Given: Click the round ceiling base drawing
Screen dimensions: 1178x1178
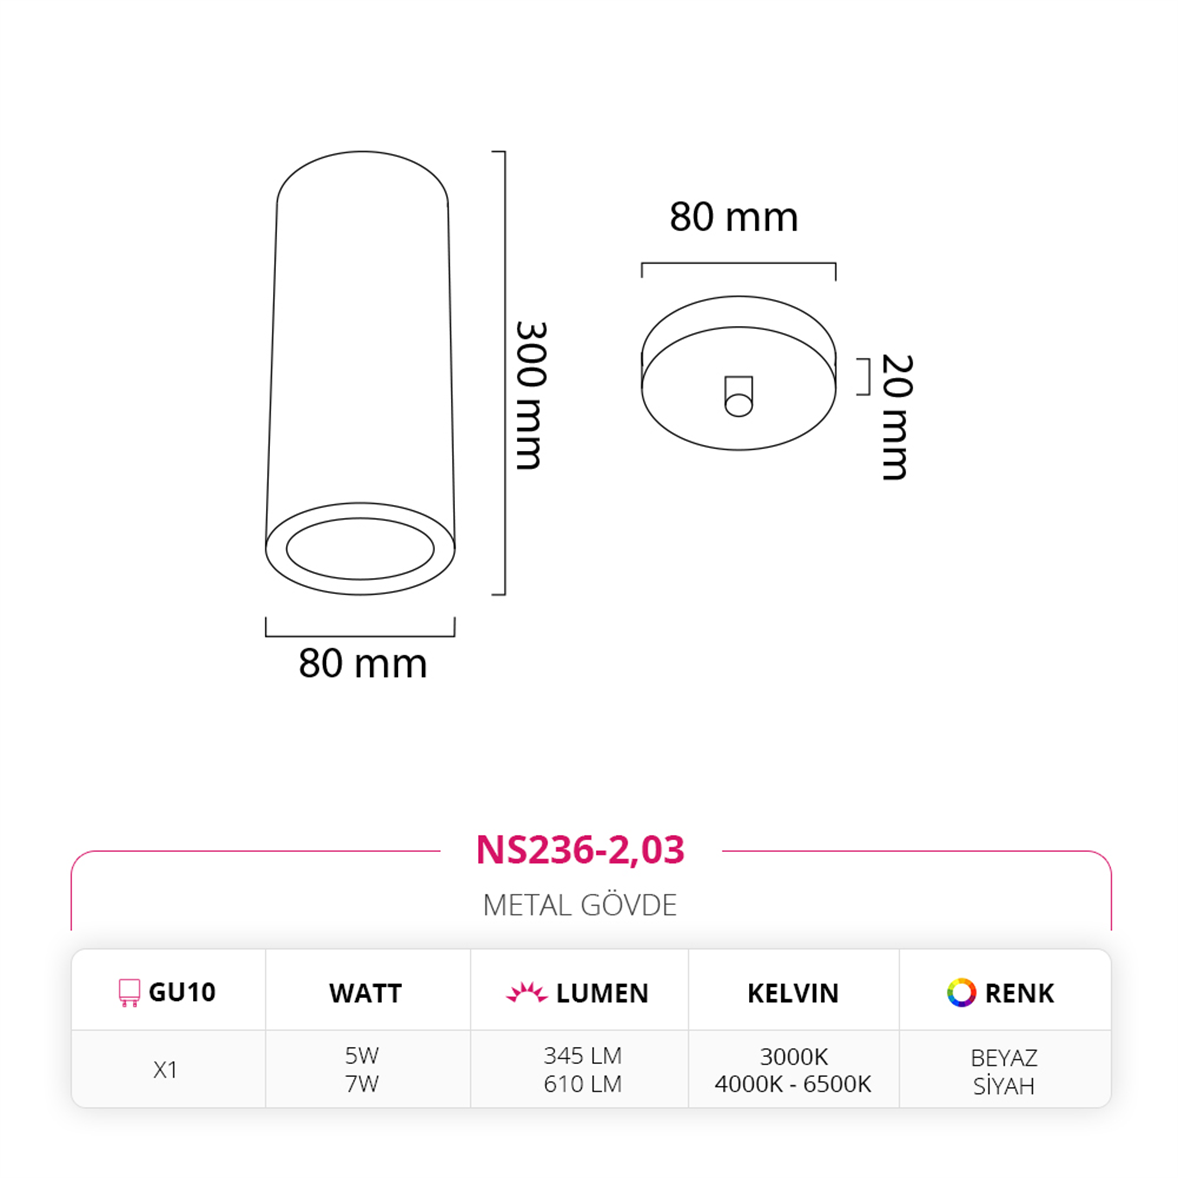Looking at the screenshot, I should click(739, 373).
